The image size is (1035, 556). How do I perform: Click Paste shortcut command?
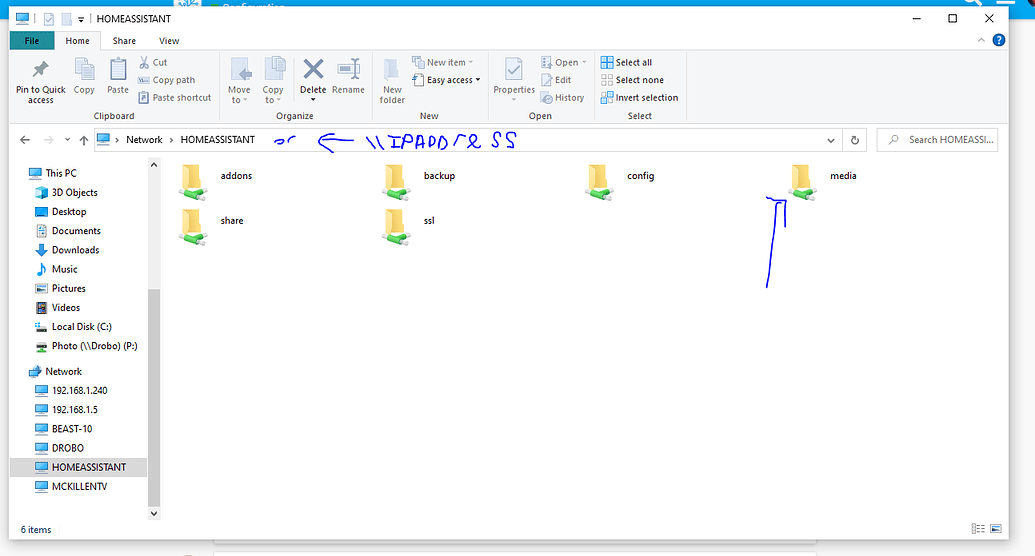(175, 98)
